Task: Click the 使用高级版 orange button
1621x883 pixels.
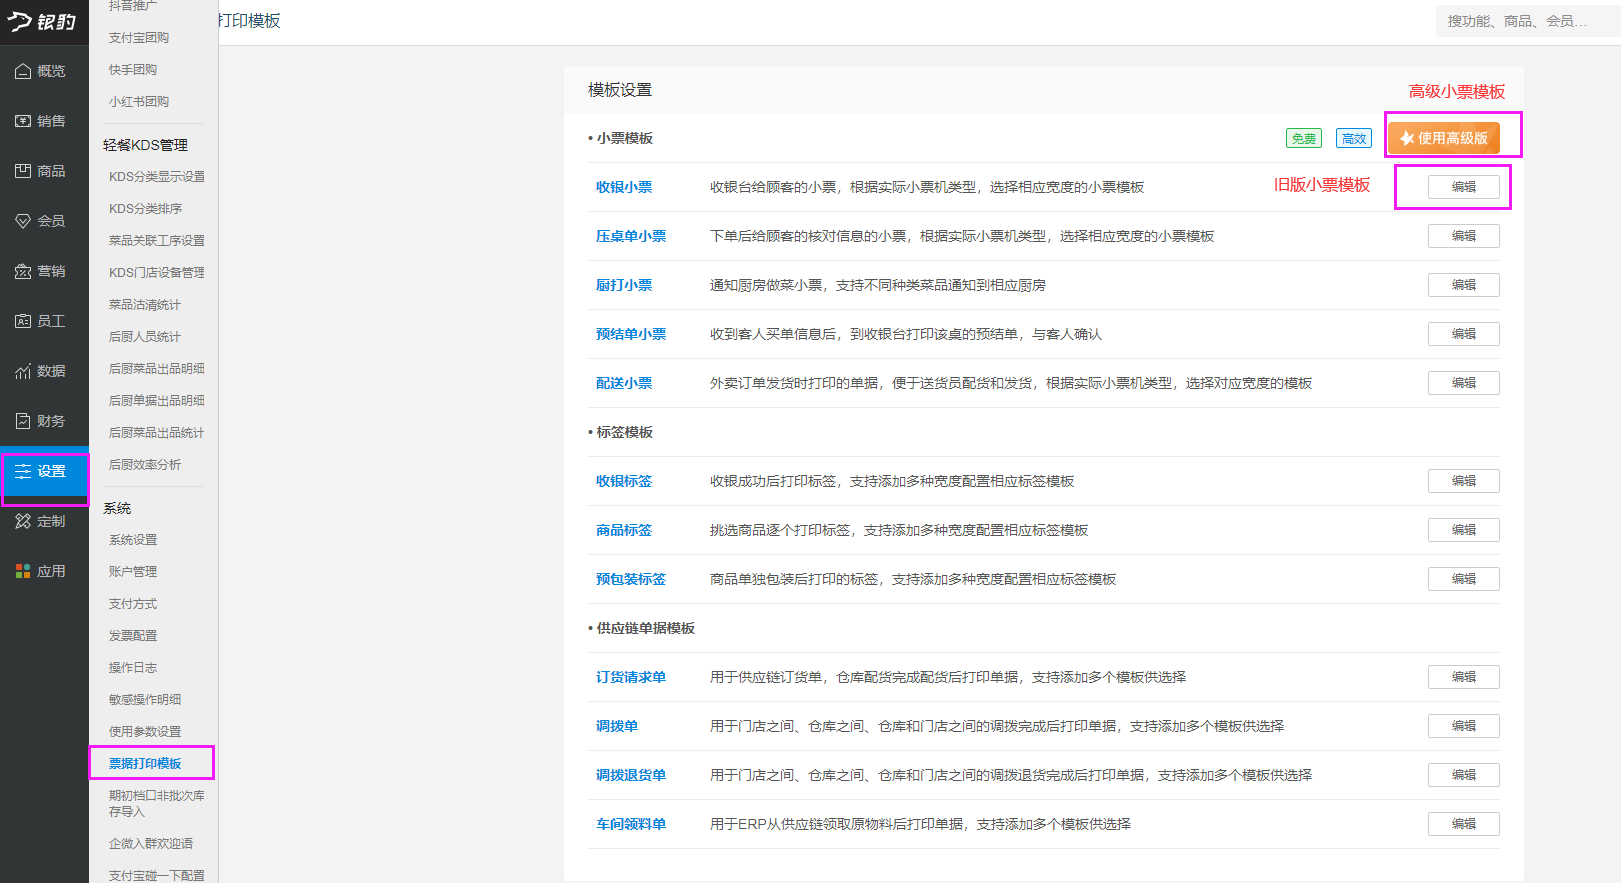Action: click(1443, 138)
